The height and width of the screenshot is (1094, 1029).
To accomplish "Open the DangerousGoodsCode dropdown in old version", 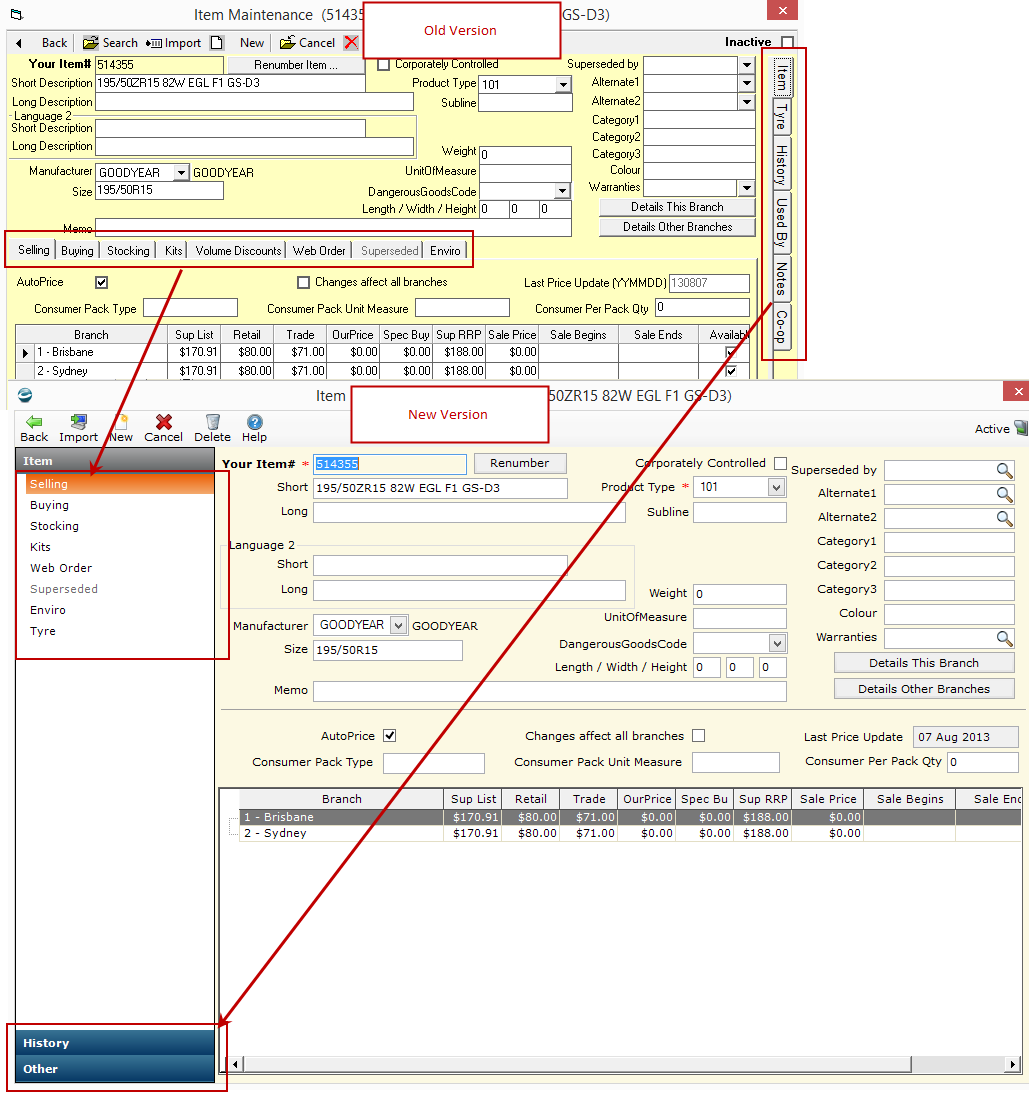I will [x=563, y=191].
